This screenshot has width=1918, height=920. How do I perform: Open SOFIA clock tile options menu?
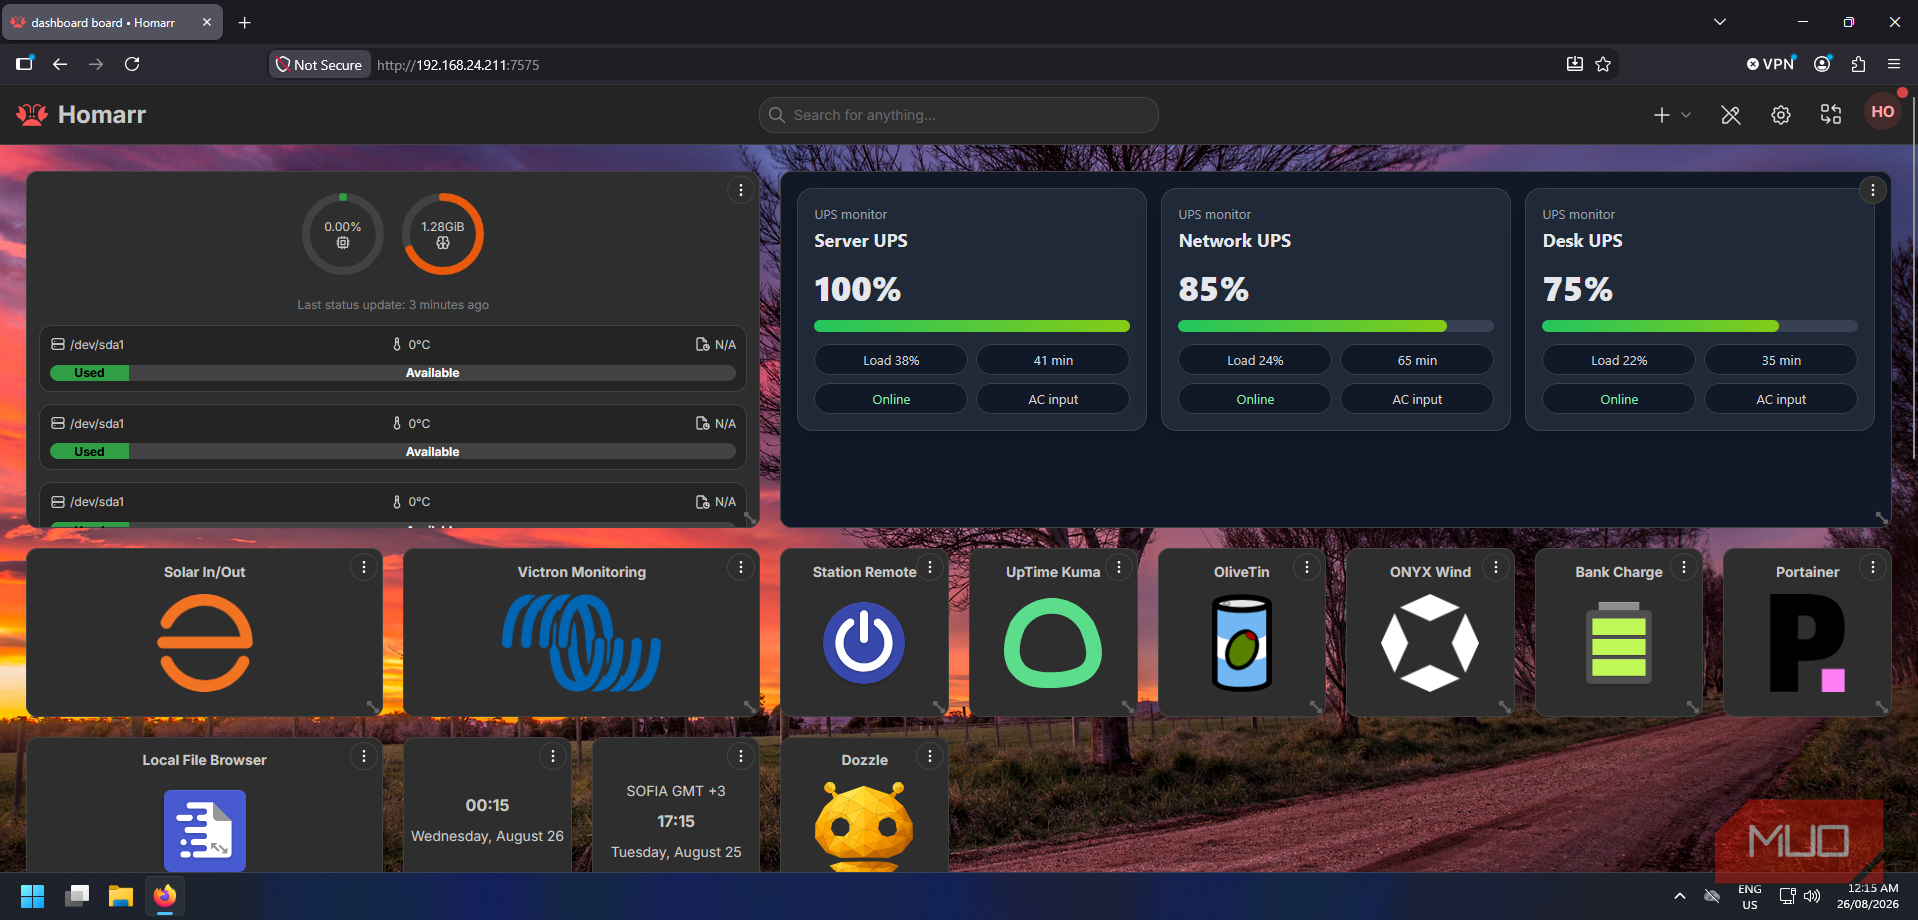(x=741, y=756)
